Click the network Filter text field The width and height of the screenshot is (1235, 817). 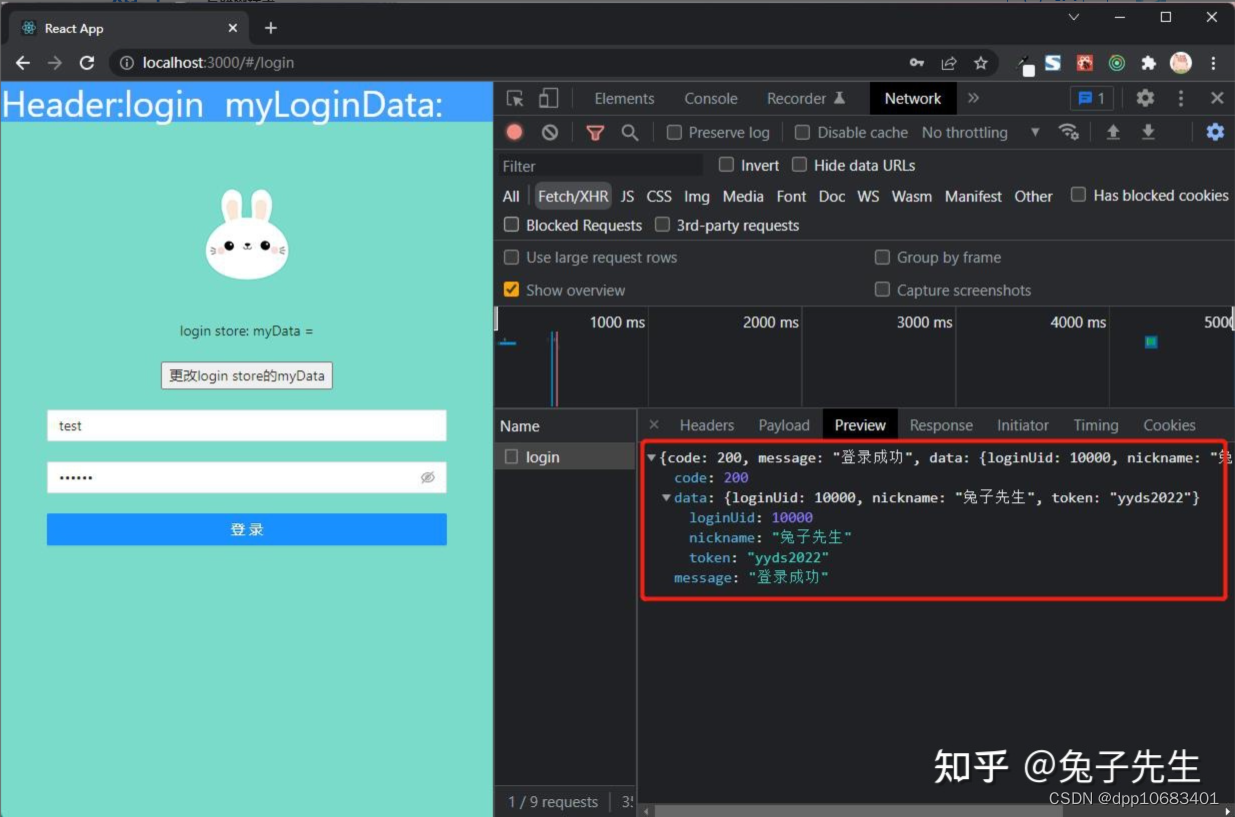(600, 166)
